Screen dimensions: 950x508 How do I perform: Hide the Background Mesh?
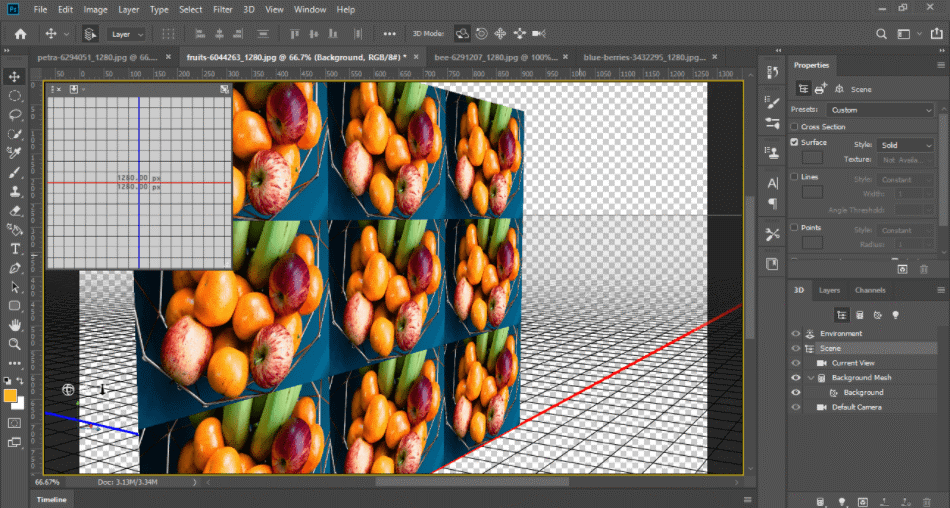tap(796, 378)
